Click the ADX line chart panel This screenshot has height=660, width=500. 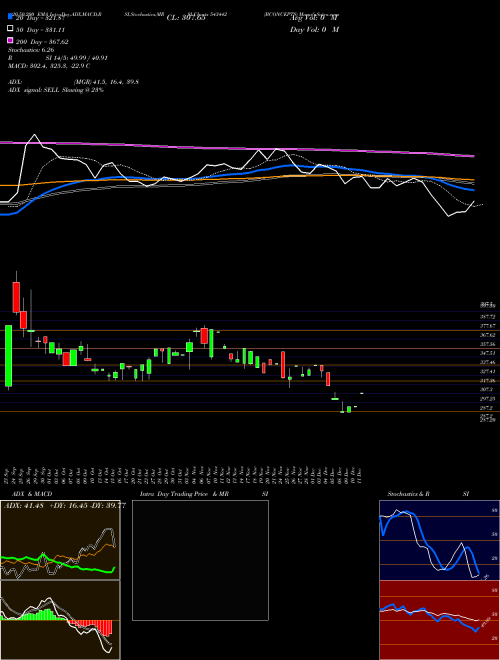tap(60, 540)
